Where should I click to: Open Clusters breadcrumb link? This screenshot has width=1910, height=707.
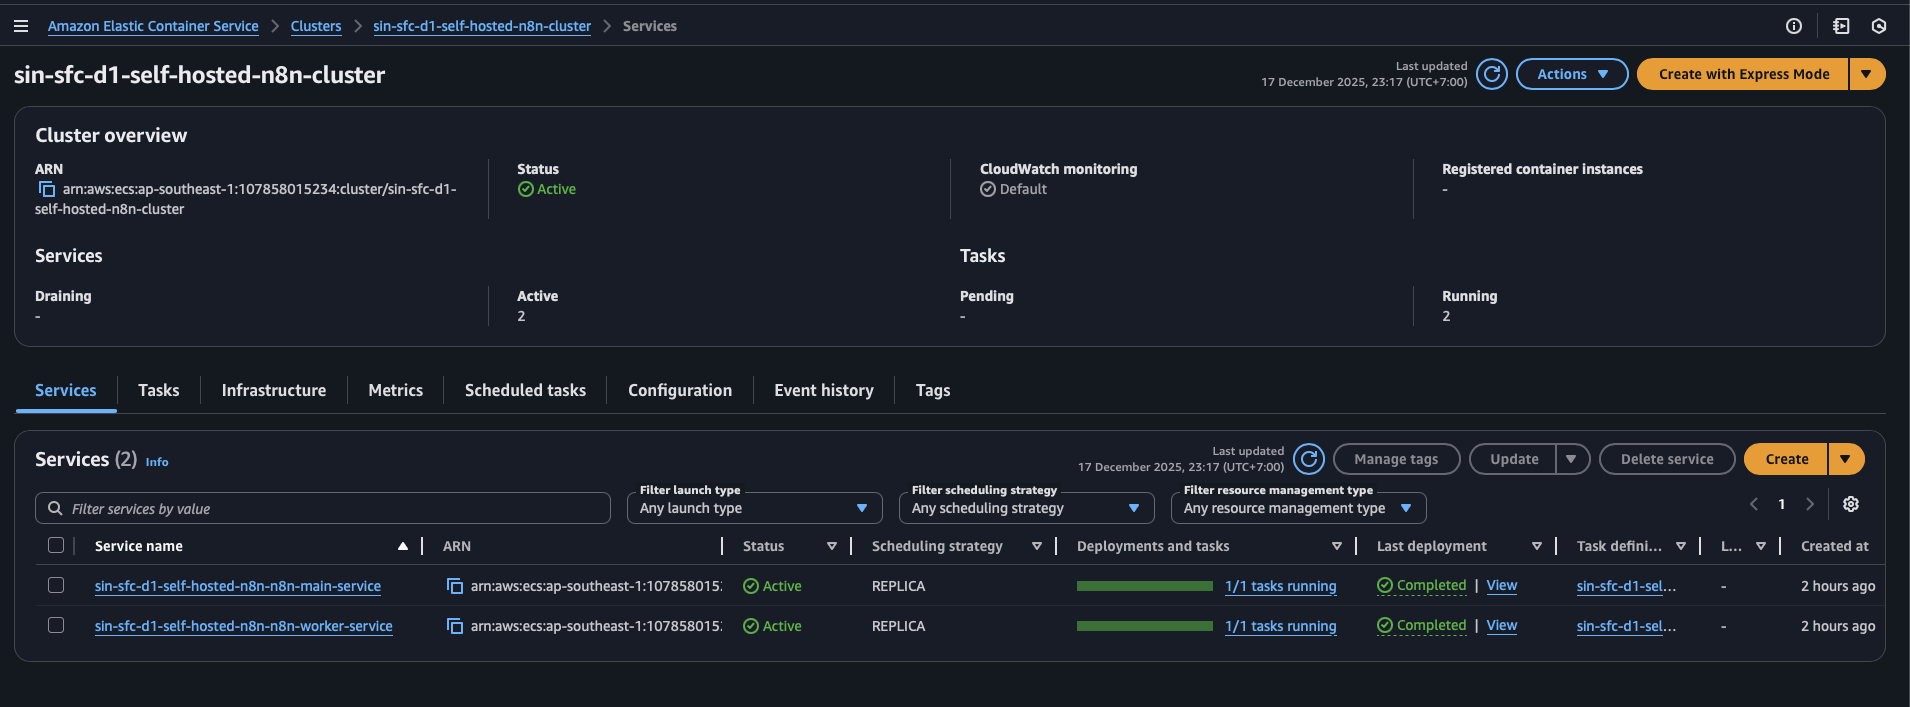(x=316, y=26)
